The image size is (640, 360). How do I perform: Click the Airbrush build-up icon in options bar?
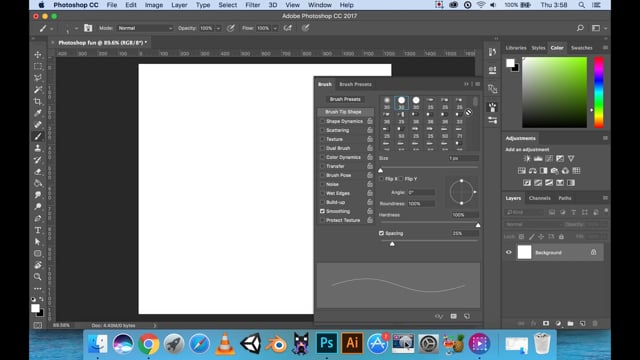288,28
